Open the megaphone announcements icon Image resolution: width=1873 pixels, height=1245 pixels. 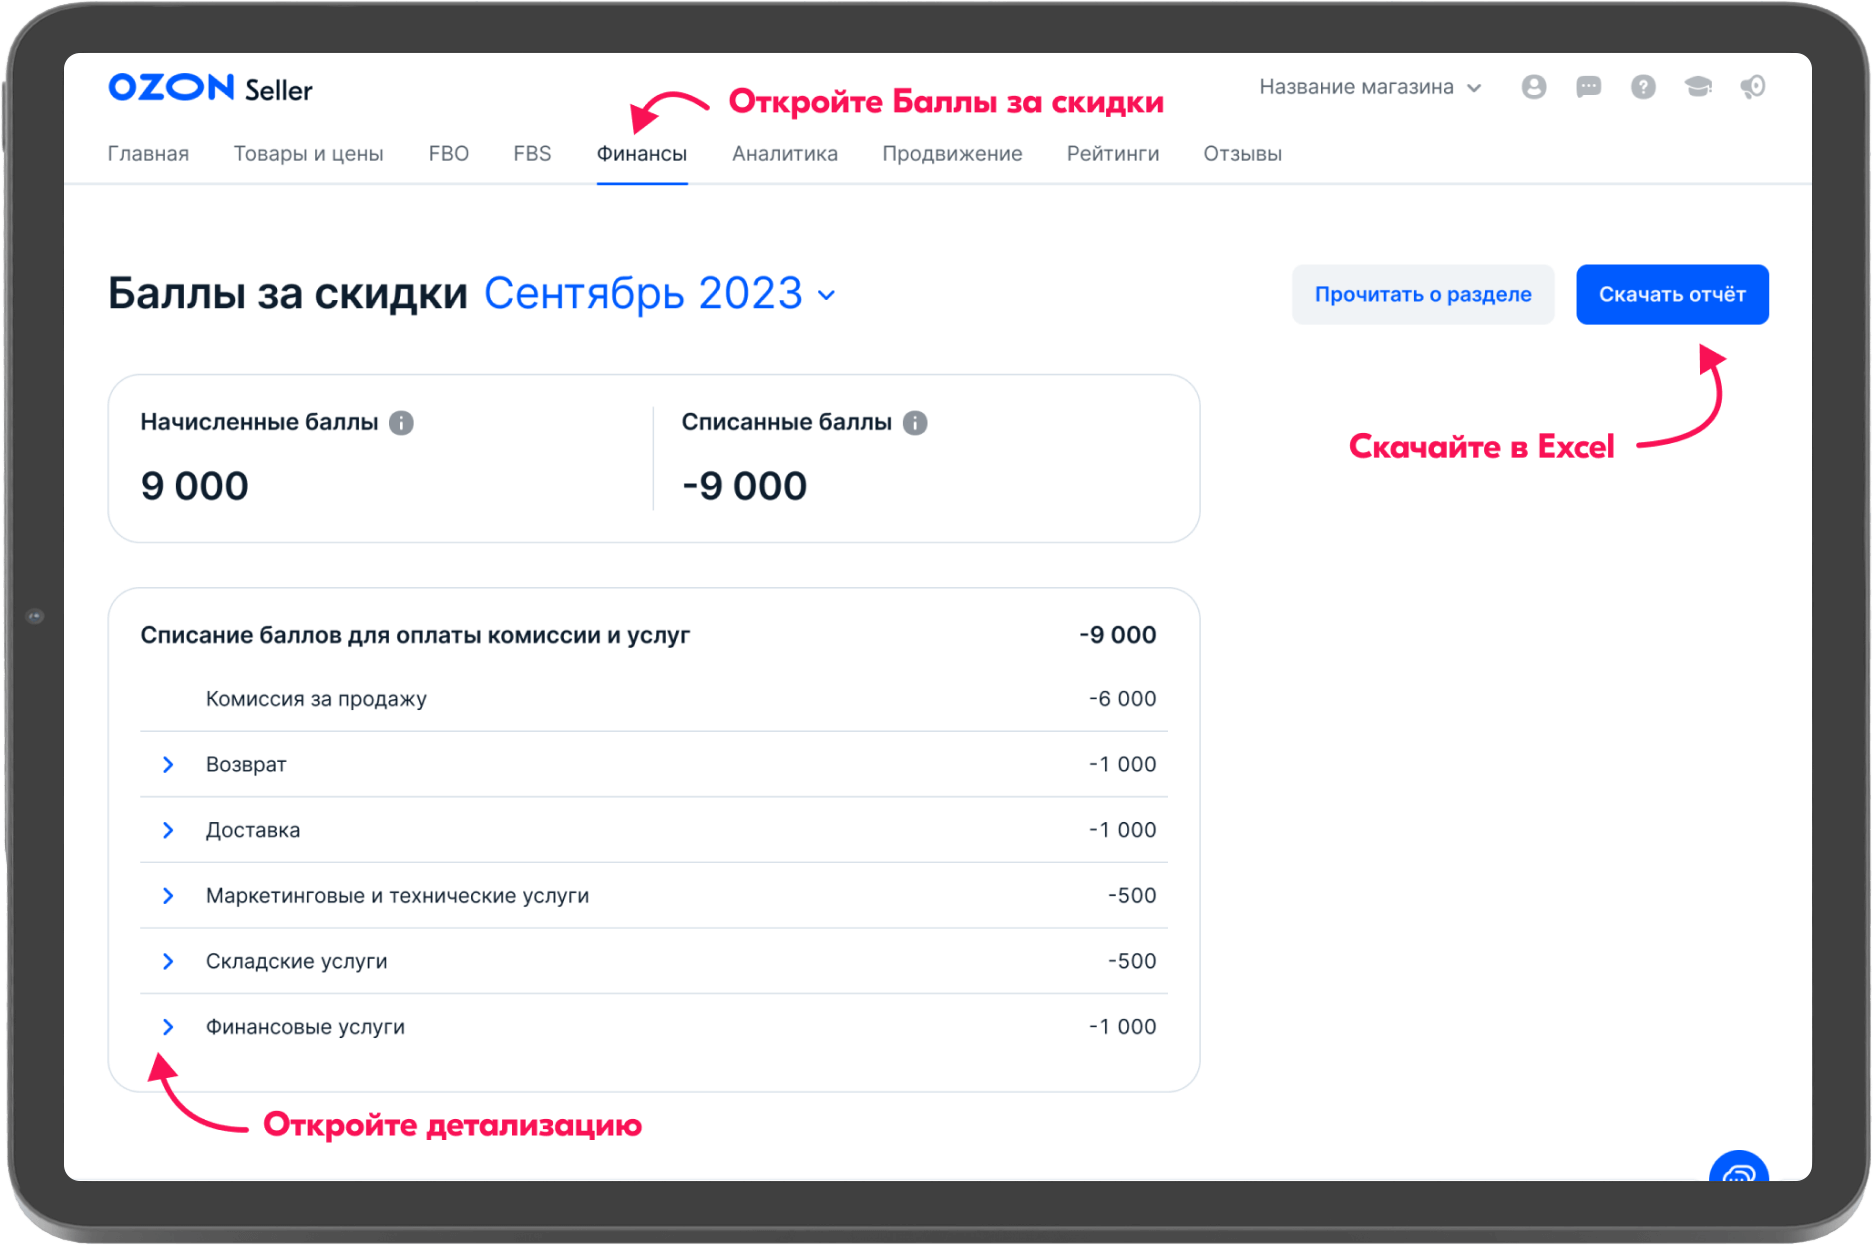pos(1753,87)
